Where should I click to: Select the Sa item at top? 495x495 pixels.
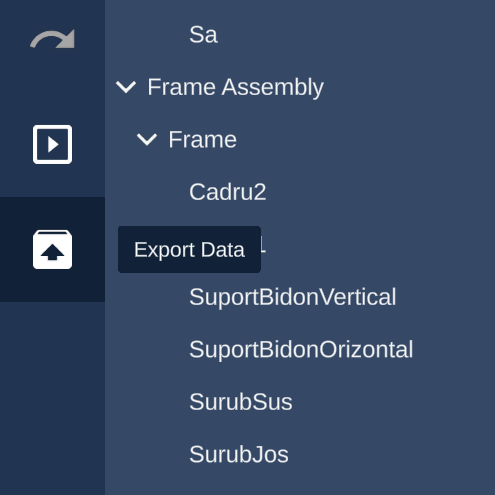pyautogui.click(x=203, y=34)
